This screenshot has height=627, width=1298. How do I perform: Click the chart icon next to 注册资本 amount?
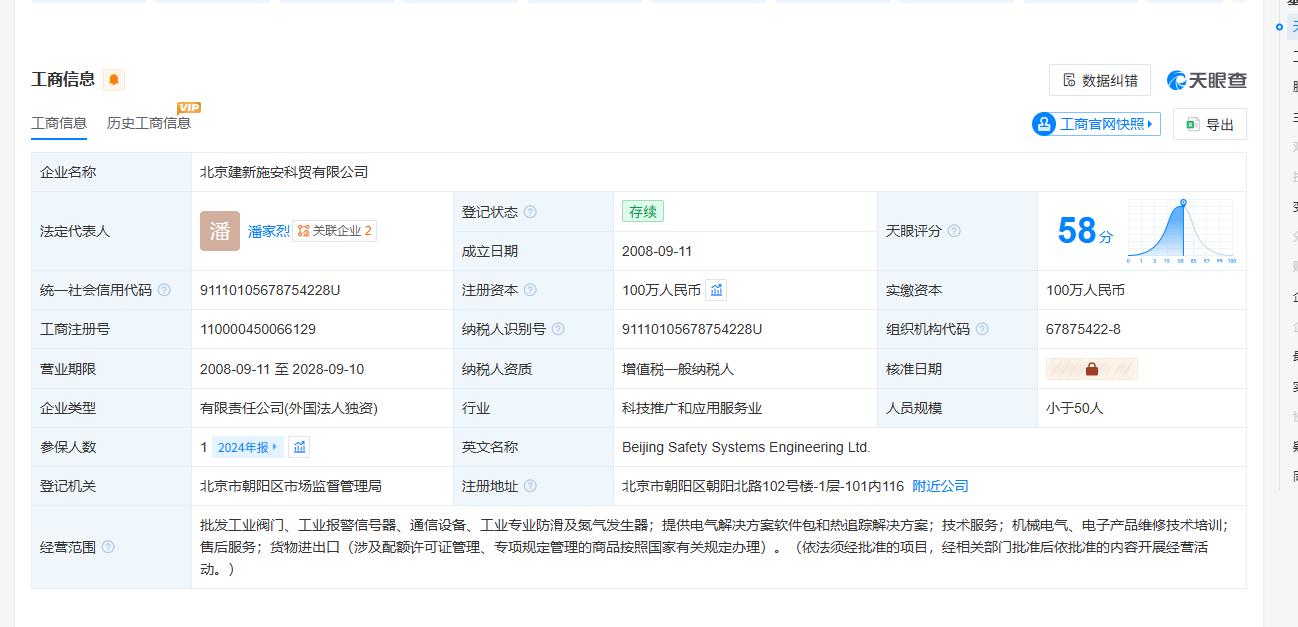coord(716,290)
